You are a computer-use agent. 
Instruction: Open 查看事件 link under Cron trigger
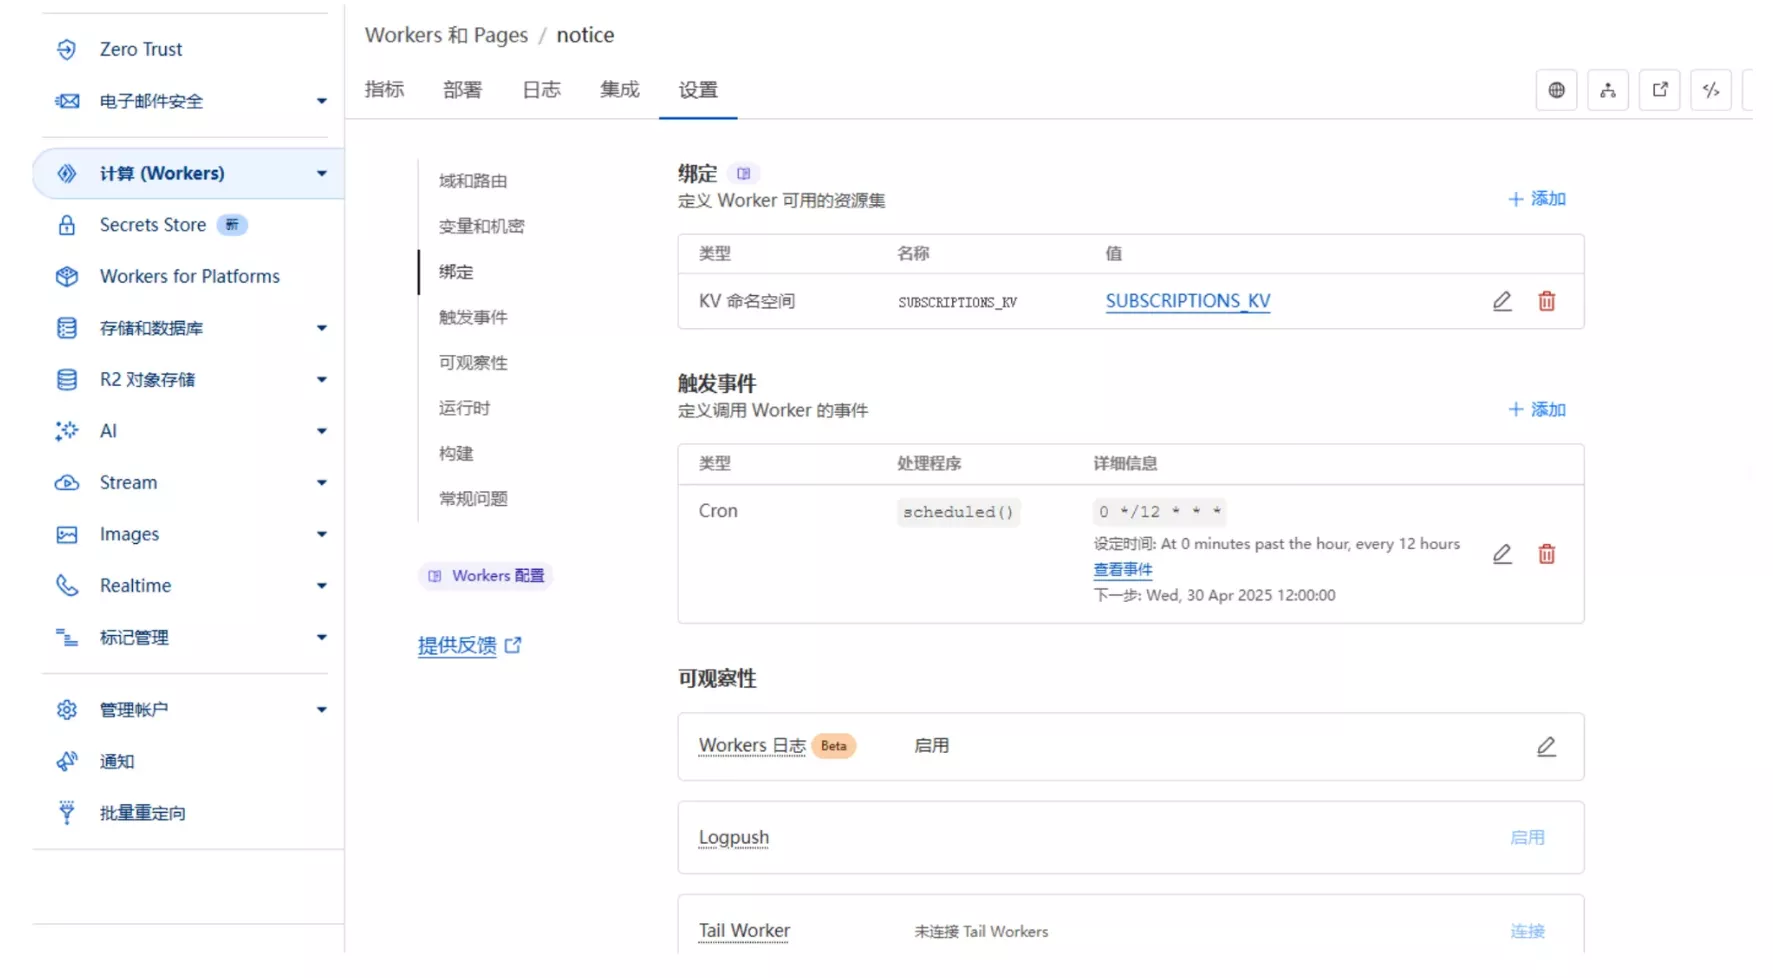[x=1122, y=570]
